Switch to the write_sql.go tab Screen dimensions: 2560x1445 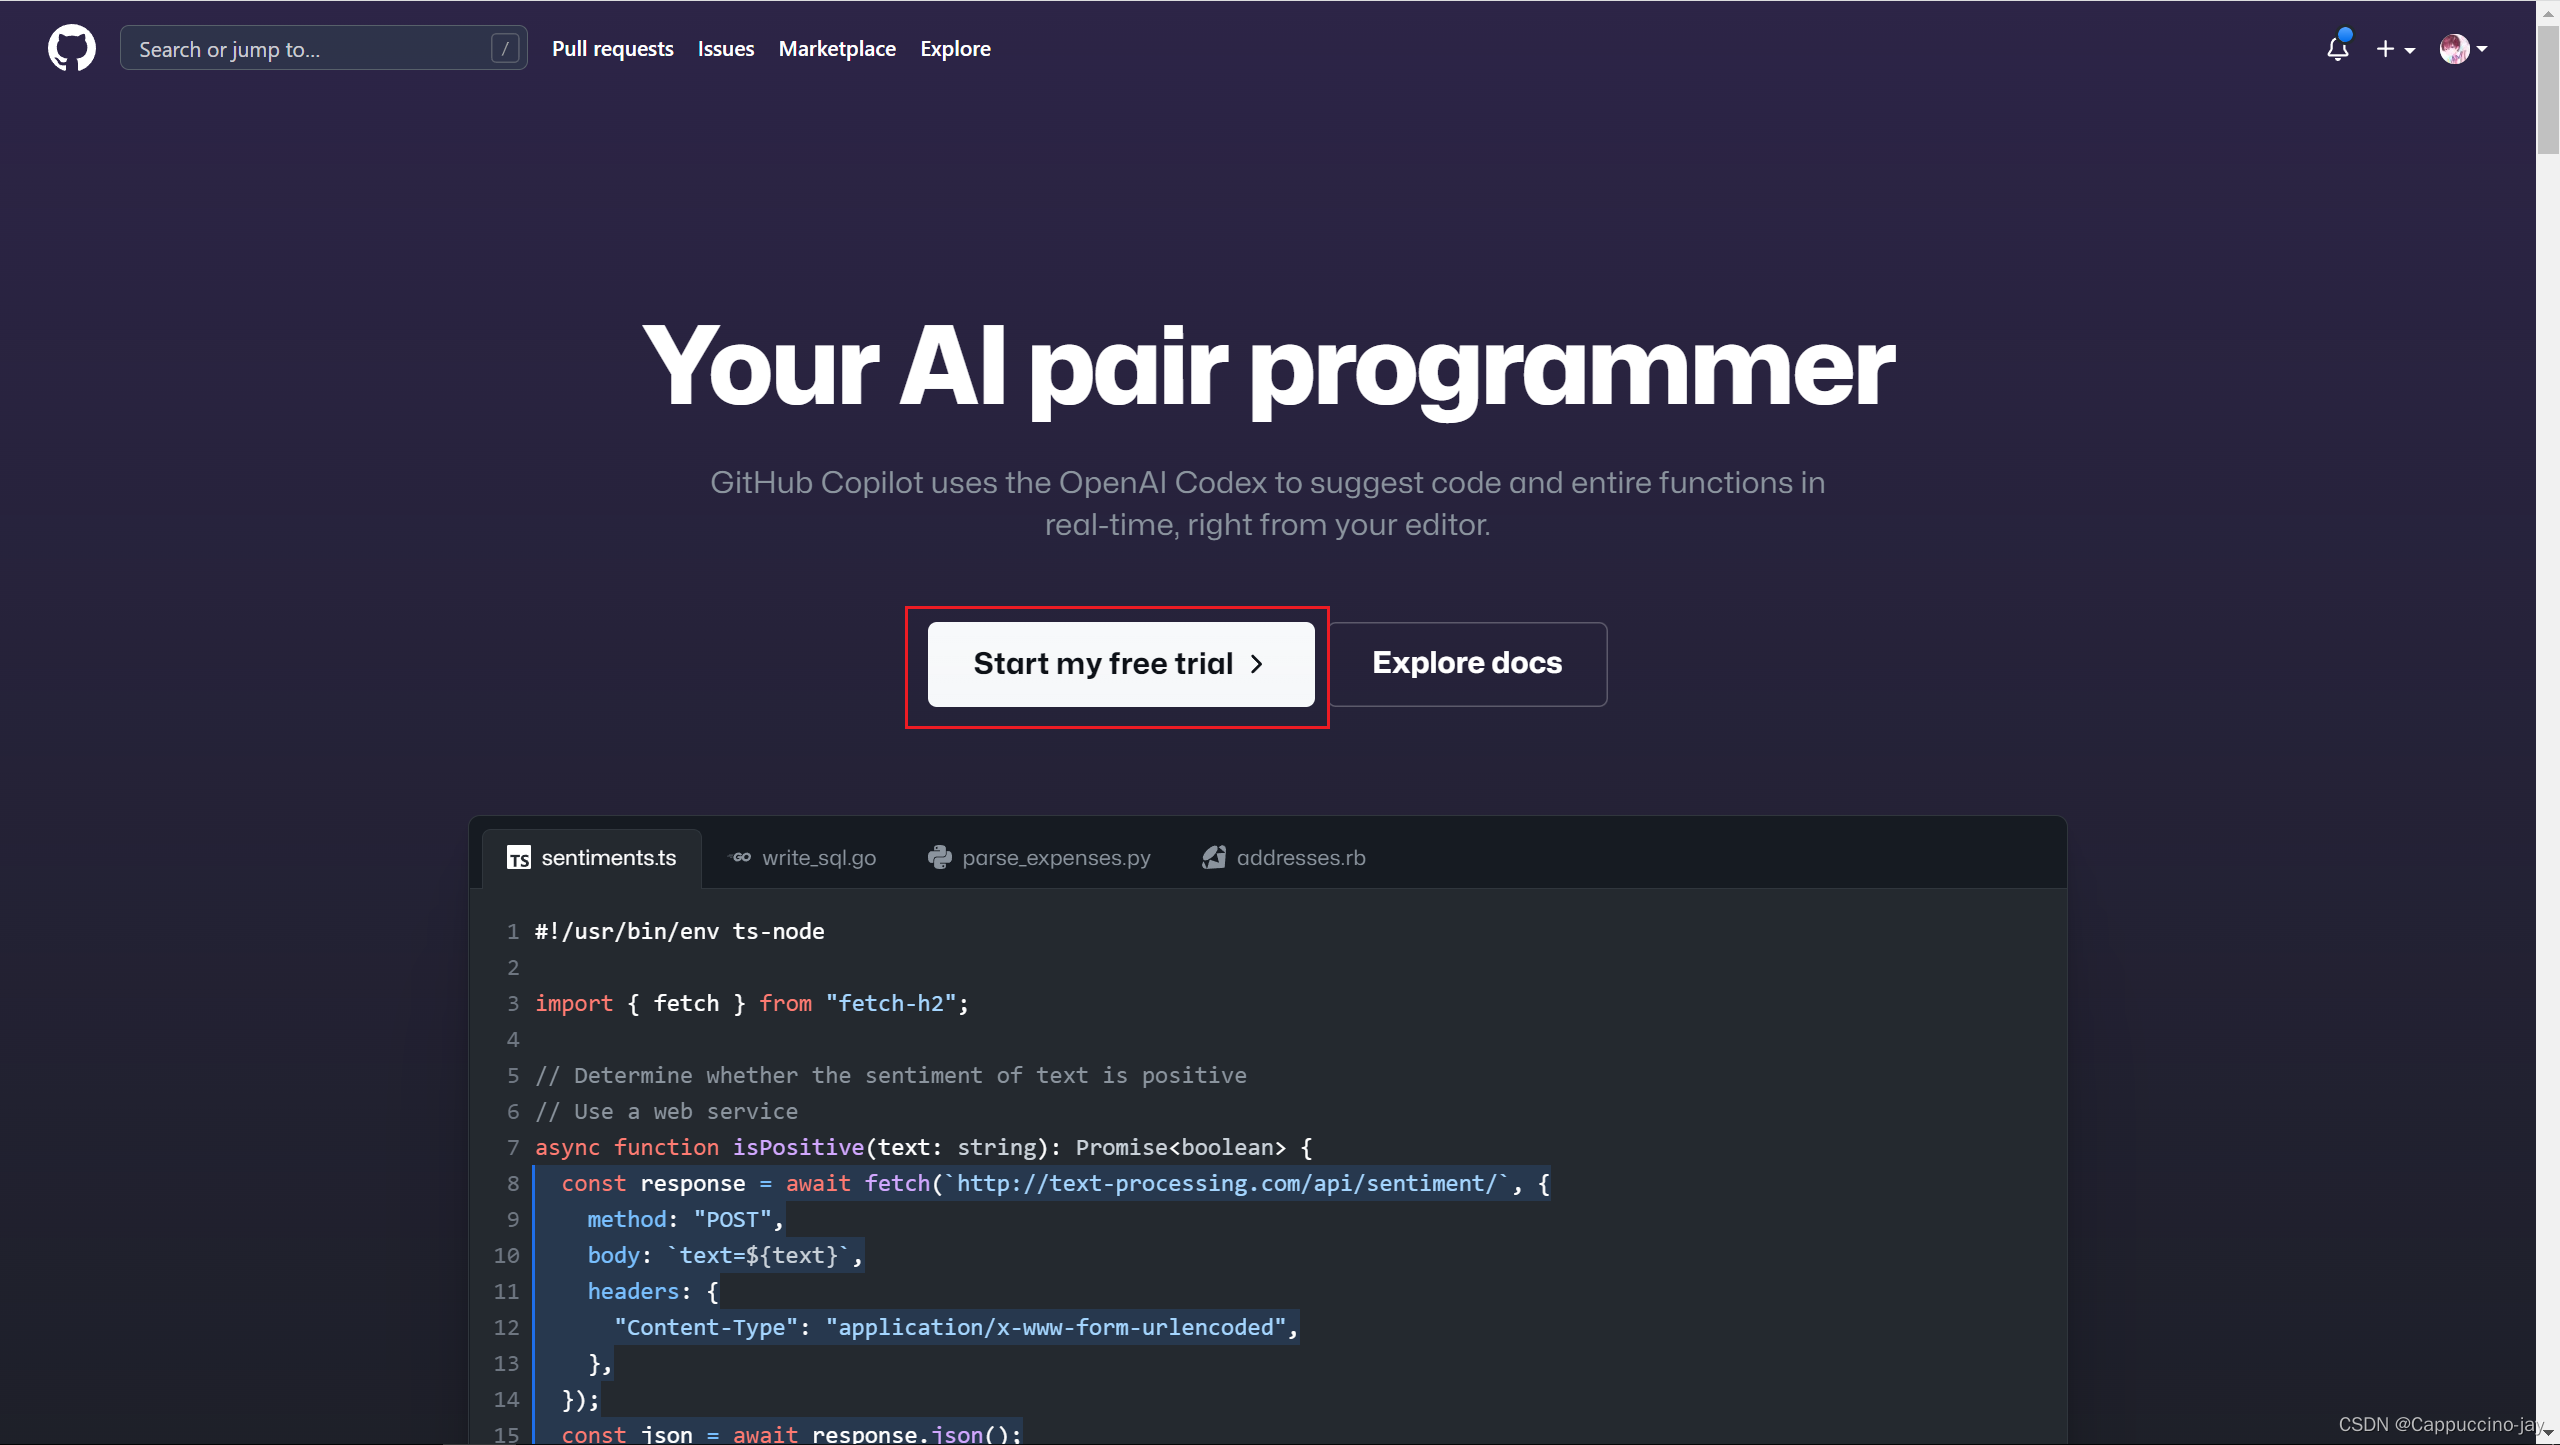[803, 858]
